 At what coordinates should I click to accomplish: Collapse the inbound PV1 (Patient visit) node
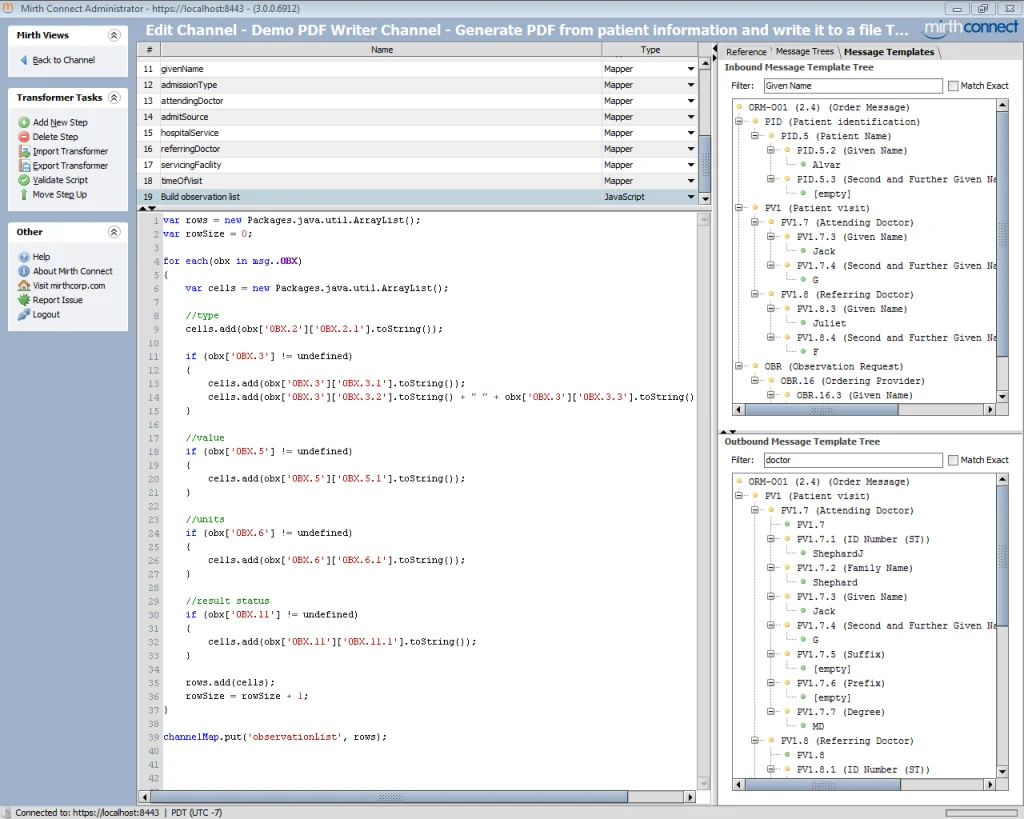pos(739,208)
